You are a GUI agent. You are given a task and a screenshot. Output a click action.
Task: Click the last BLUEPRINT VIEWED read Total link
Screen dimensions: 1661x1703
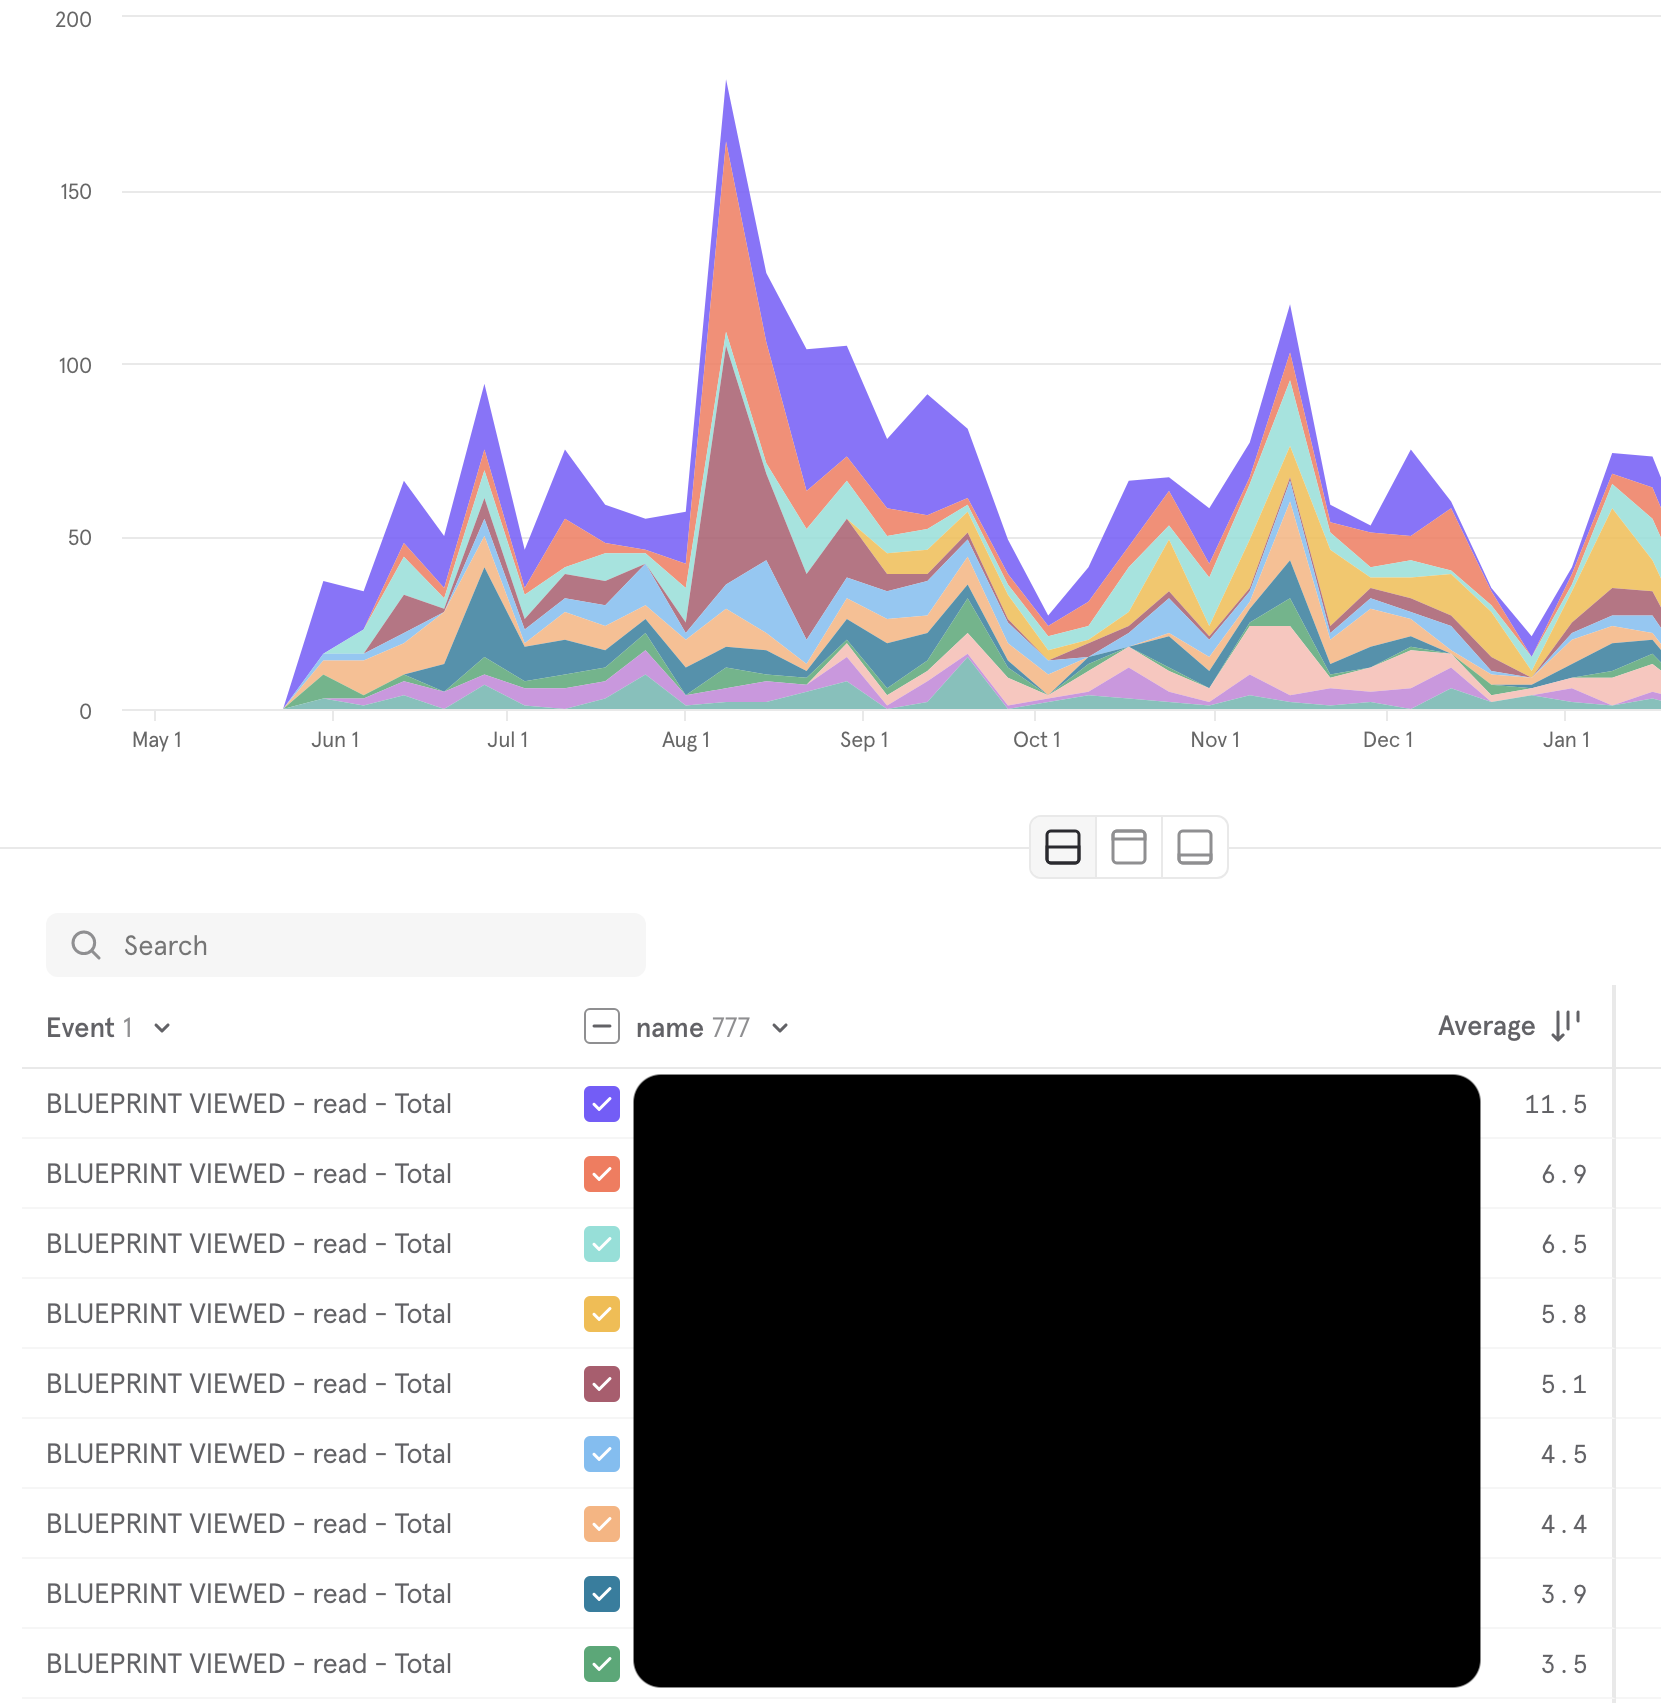click(x=248, y=1663)
